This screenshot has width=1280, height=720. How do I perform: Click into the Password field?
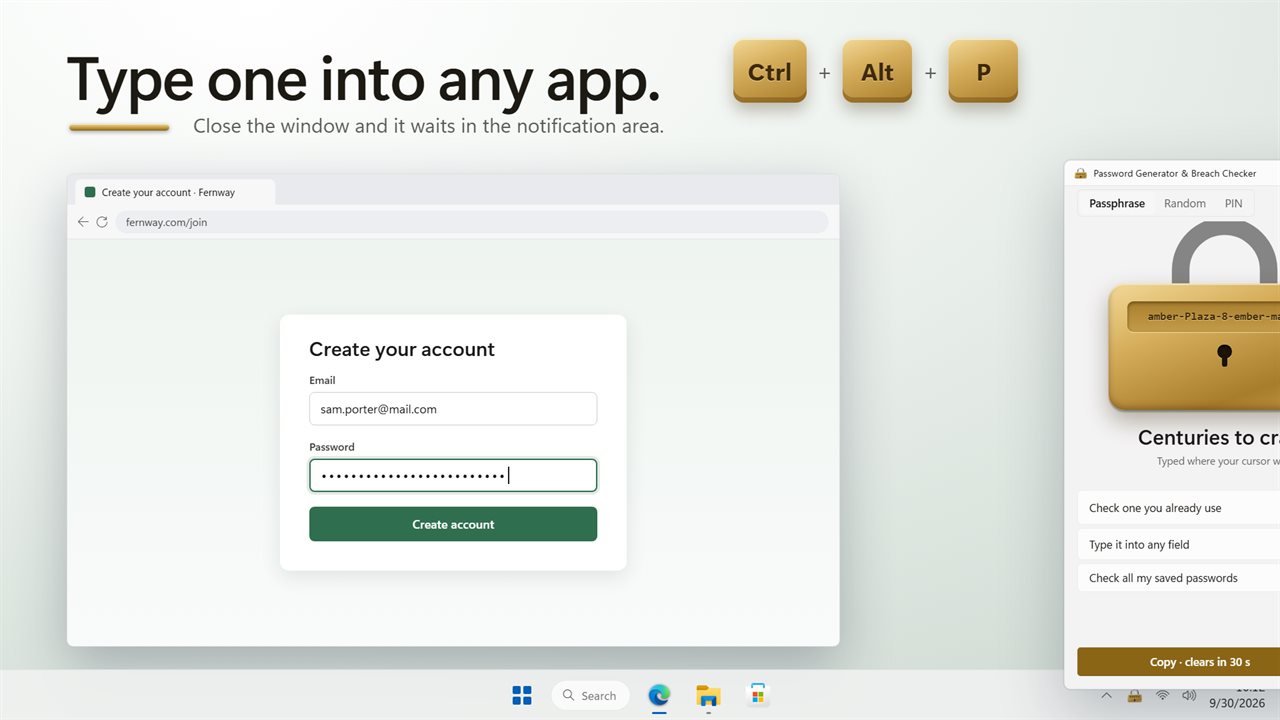tap(453, 475)
